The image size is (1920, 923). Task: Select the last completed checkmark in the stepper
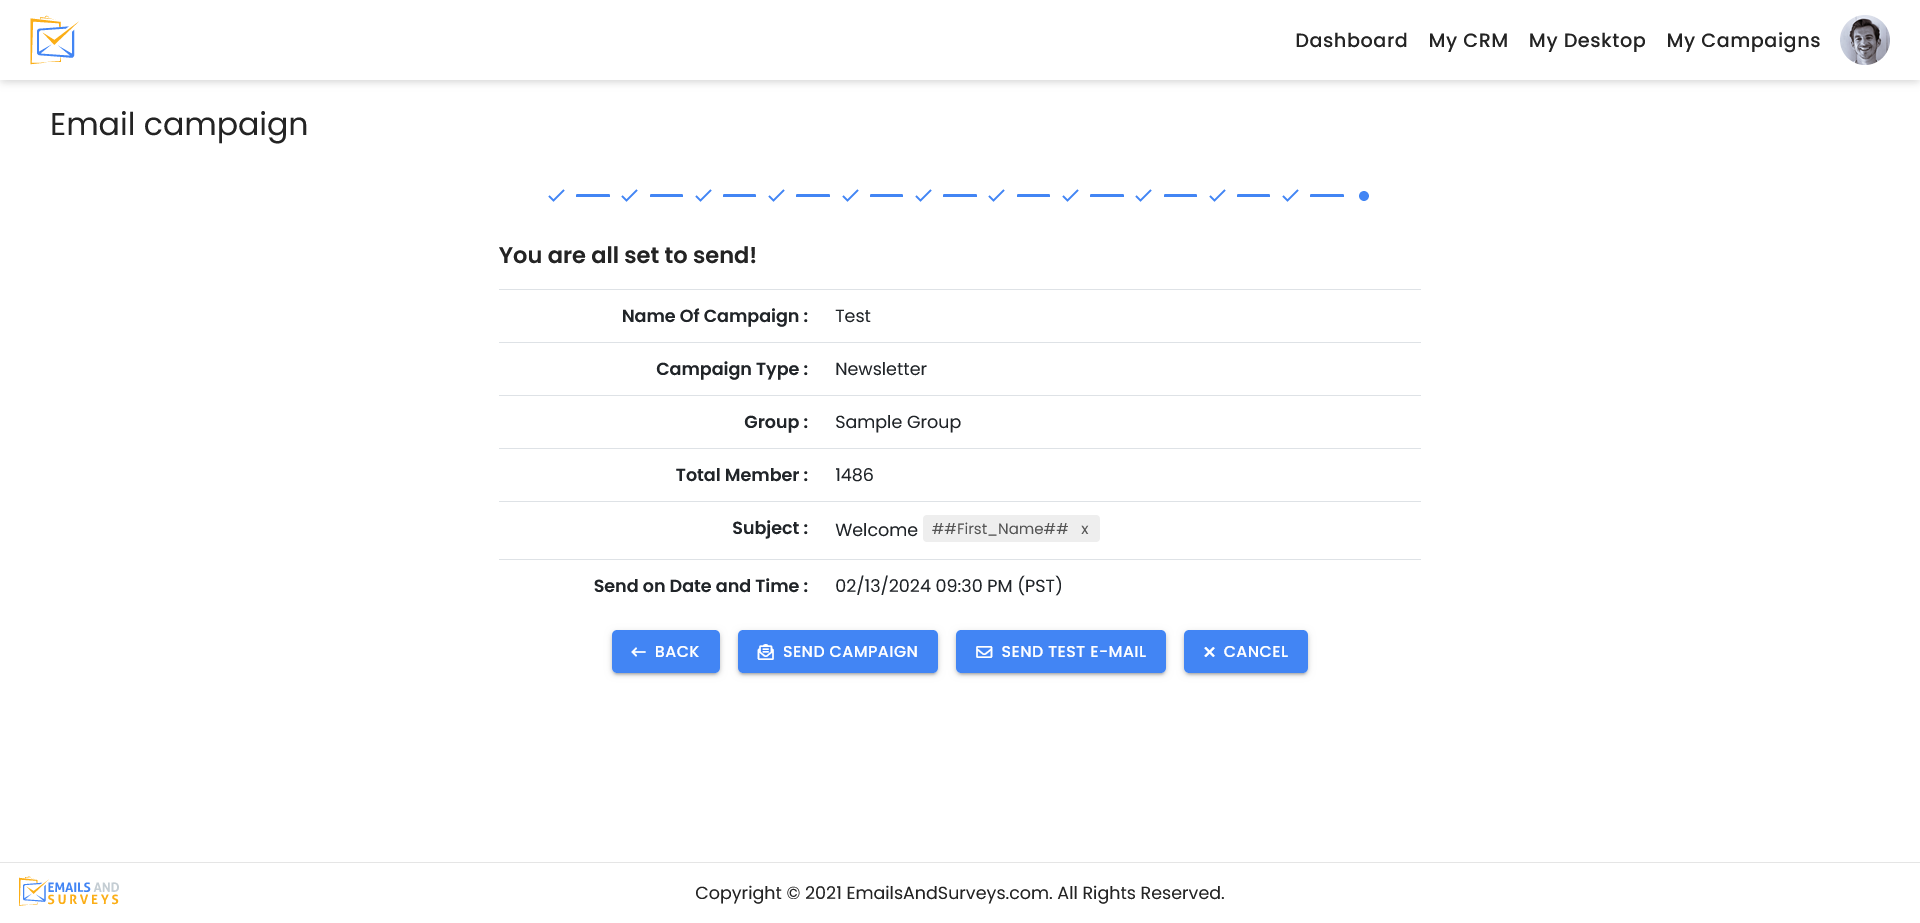[1289, 196]
